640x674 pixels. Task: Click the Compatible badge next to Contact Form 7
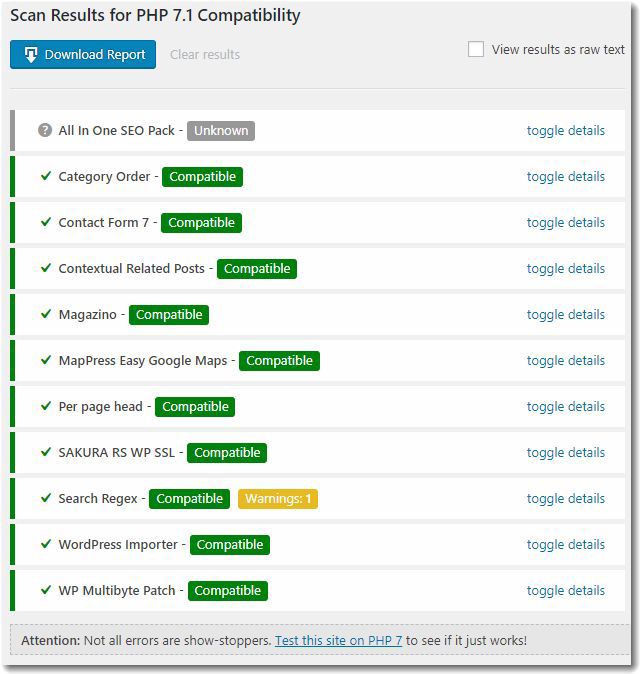pyautogui.click(x=202, y=223)
